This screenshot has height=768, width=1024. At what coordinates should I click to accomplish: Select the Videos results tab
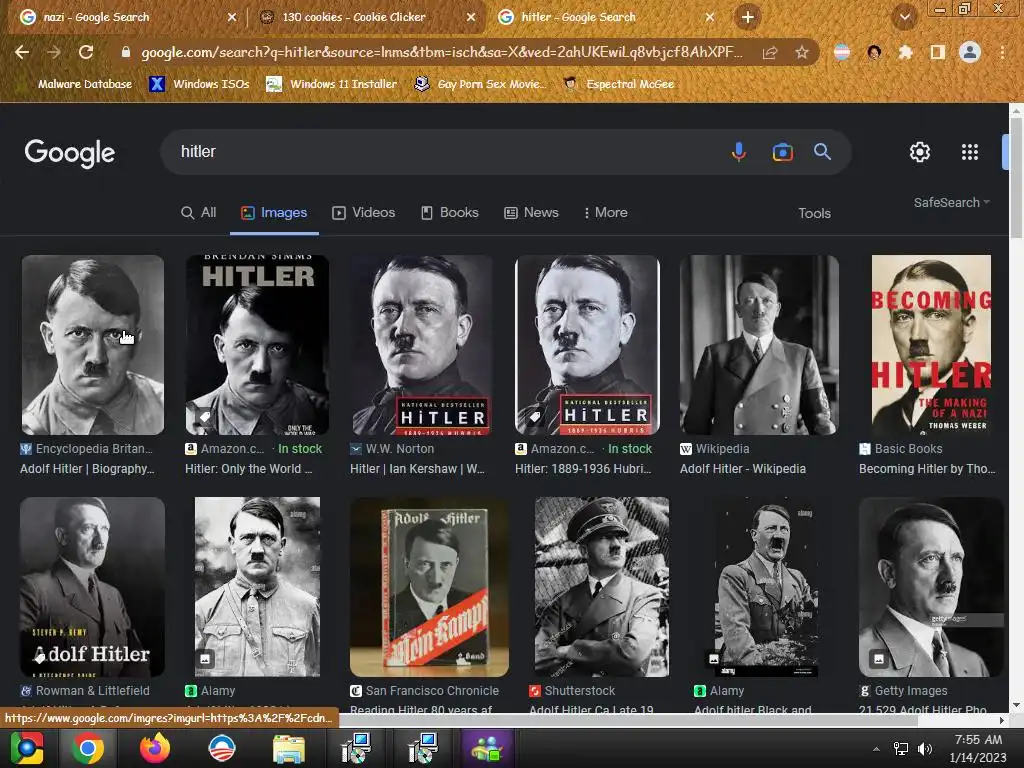click(364, 212)
